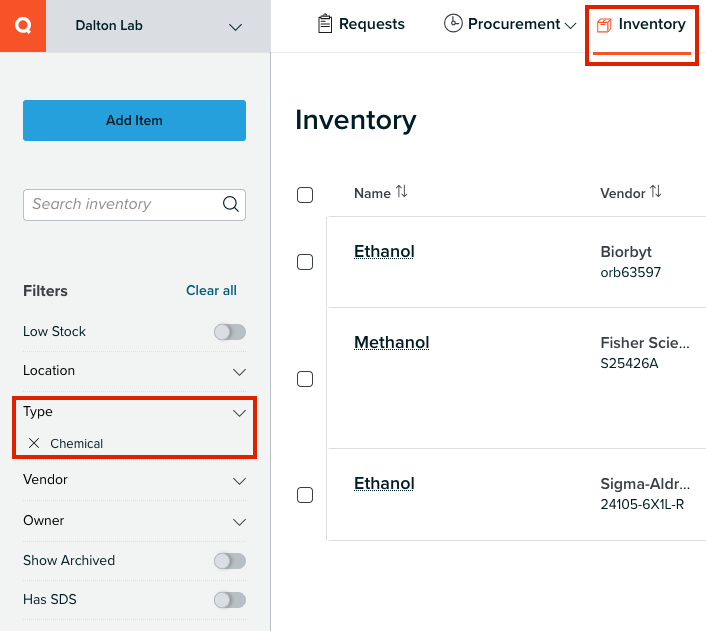Check the select-all checkbox in header
Viewport: 706px width, 631px height.
305,195
